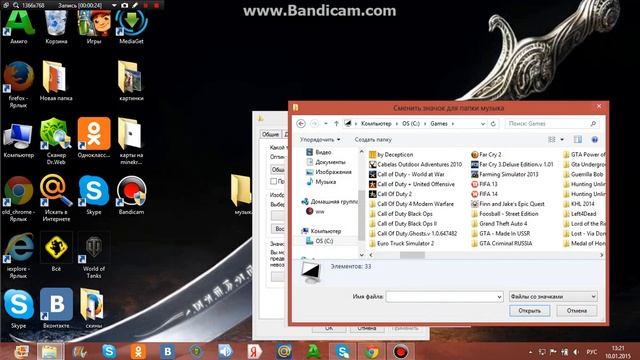
Task: Open the Файлы со значками file type dropdown
Action: click(553, 297)
